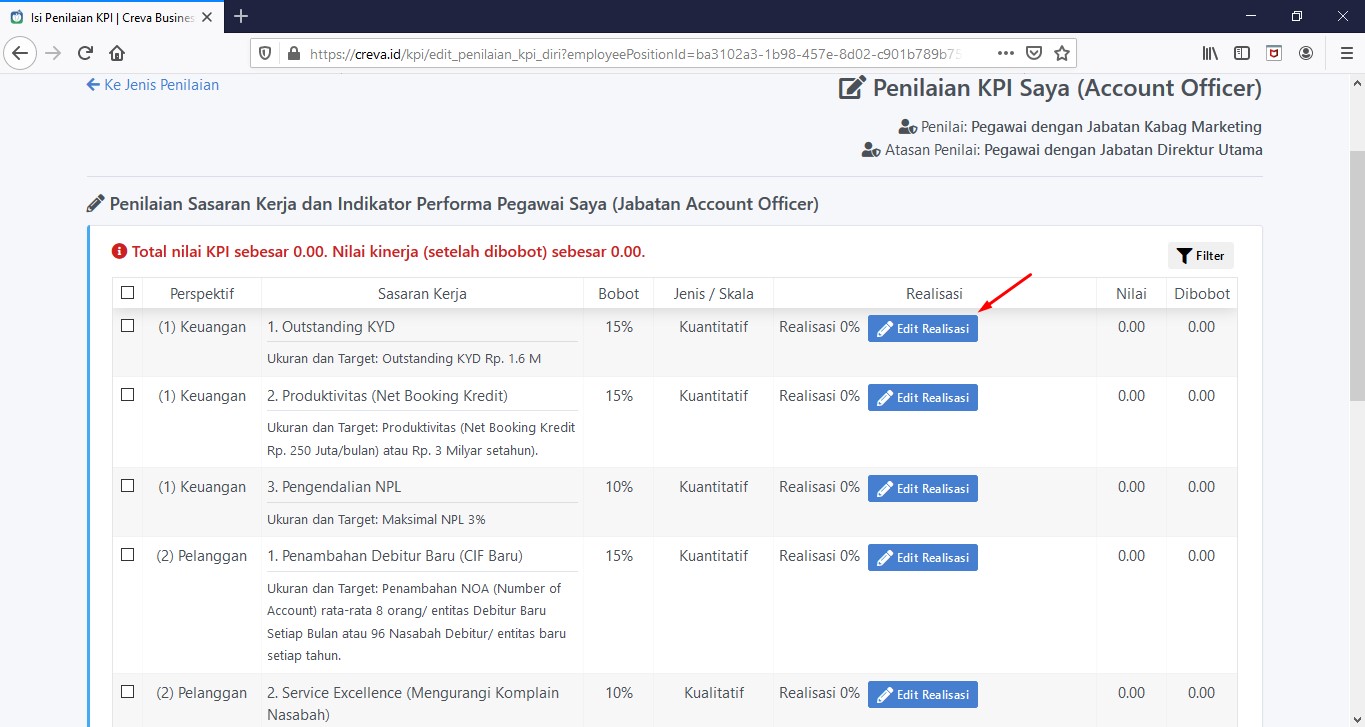Check the Service Excellence row checkbox
Viewport: 1365px width, 727px height.
pos(127,692)
